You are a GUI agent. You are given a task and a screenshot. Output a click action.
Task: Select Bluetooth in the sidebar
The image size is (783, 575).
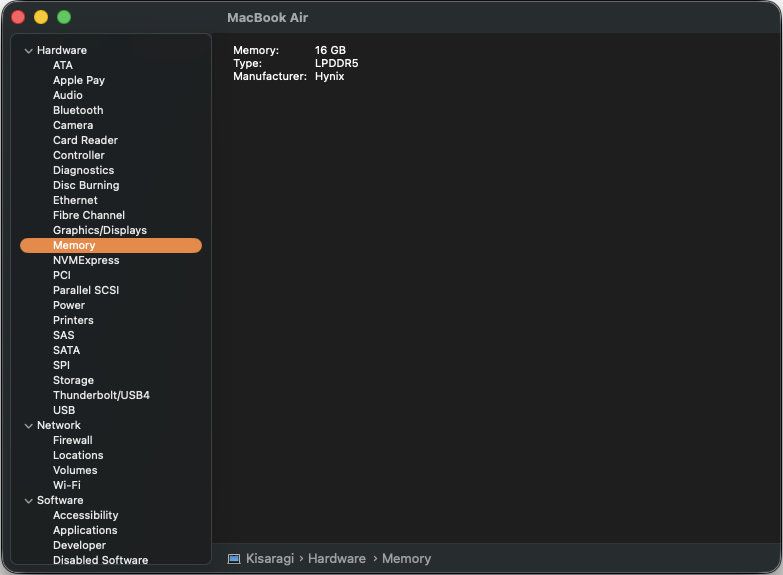[x=78, y=110]
